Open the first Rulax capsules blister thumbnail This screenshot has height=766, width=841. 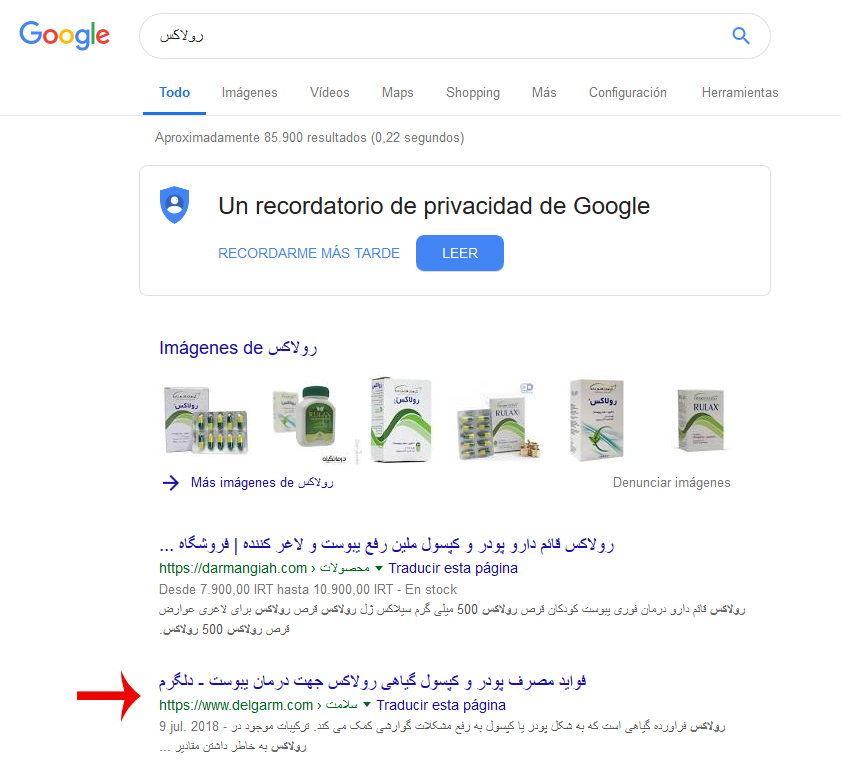206,420
